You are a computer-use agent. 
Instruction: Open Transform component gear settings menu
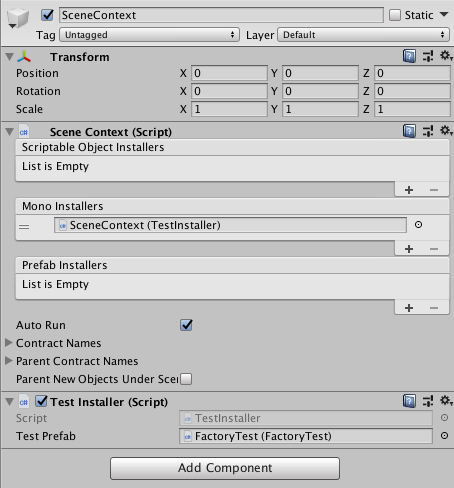(x=446, y=56)
